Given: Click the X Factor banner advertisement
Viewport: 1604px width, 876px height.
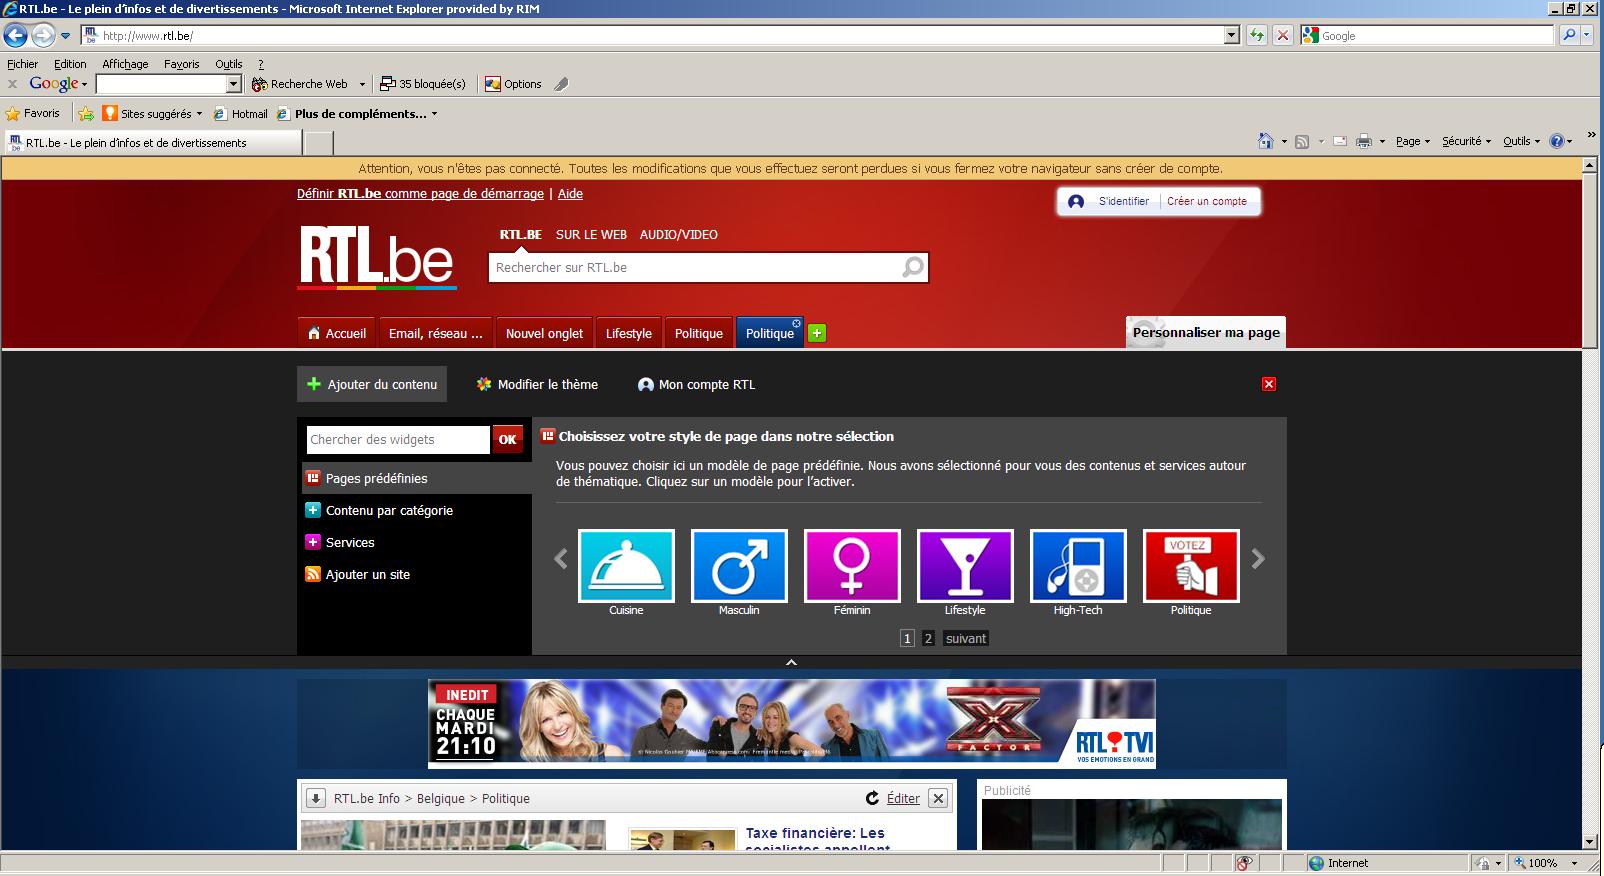Looking at the screenshot, I should pyautogui.click(x=791, y=724).
